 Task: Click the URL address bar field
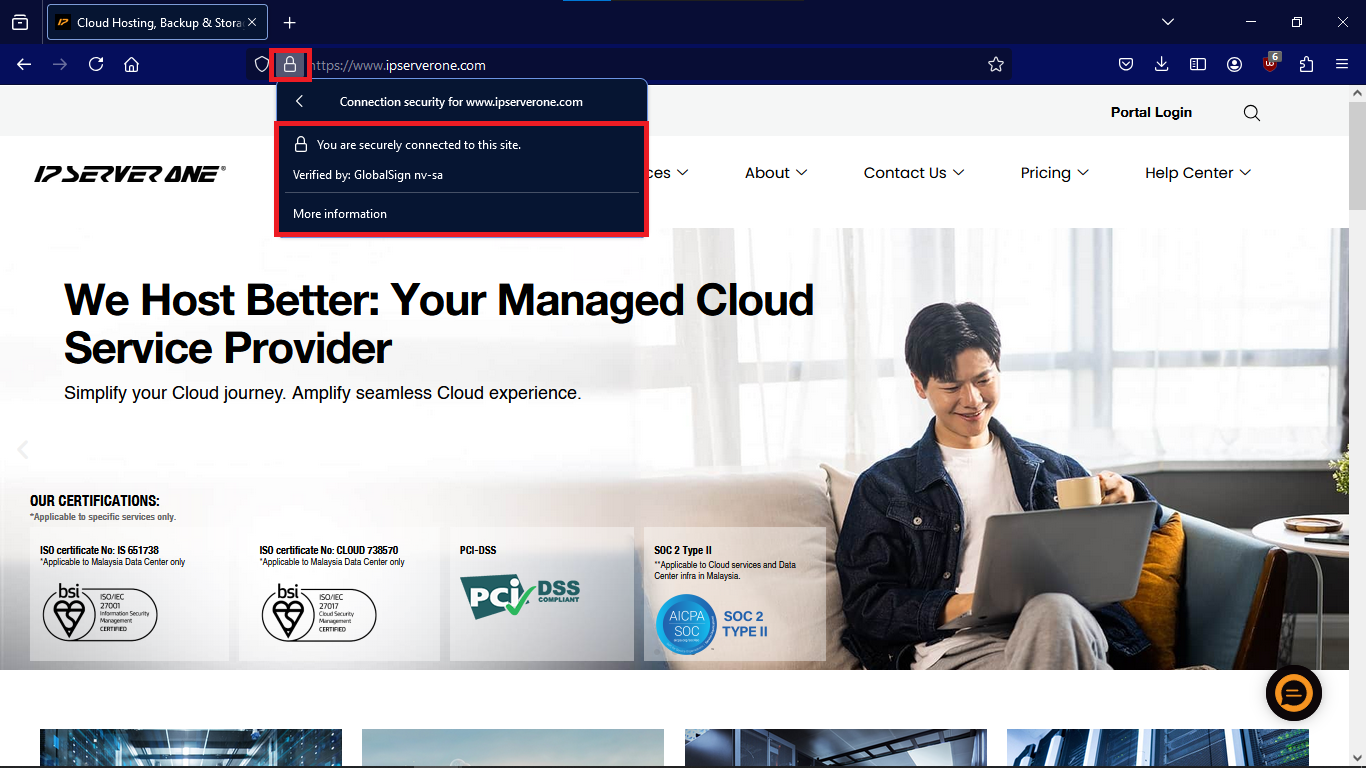[640, 65]
